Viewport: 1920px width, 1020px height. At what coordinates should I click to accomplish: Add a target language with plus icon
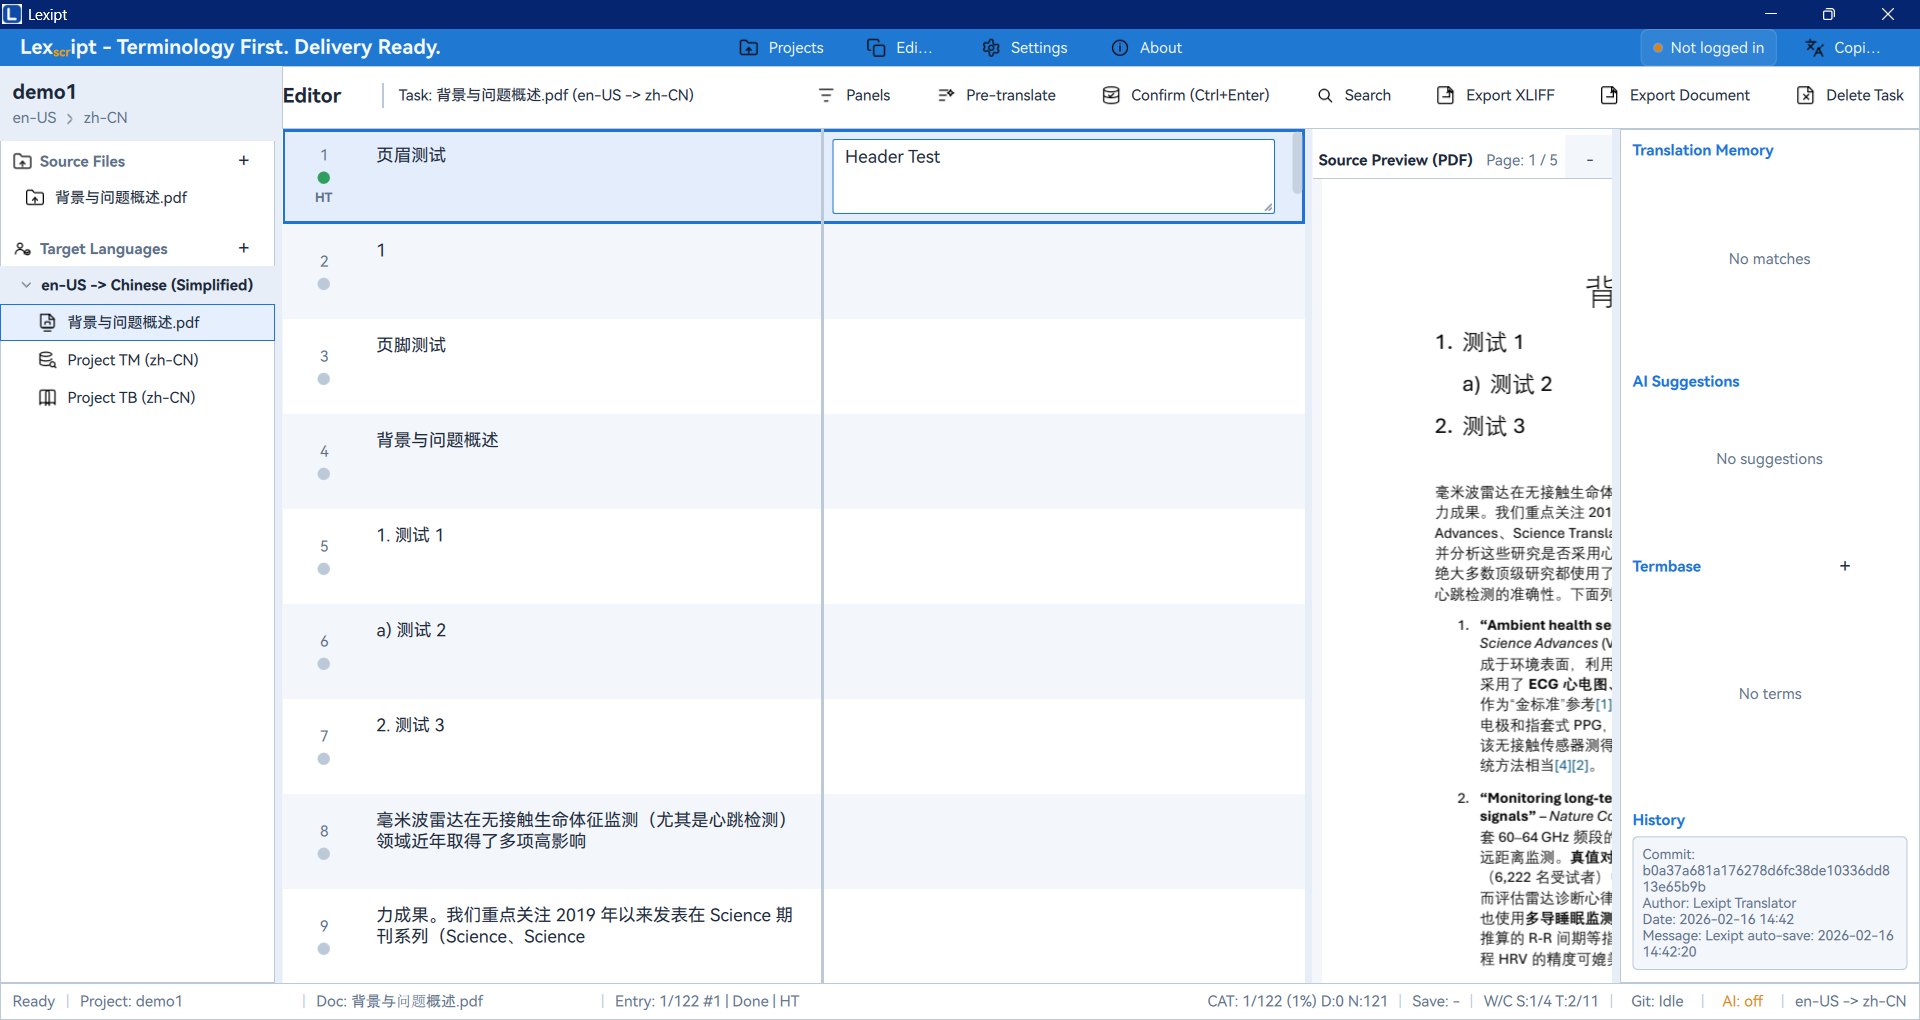pyautogui.click(x=244, y=248)
